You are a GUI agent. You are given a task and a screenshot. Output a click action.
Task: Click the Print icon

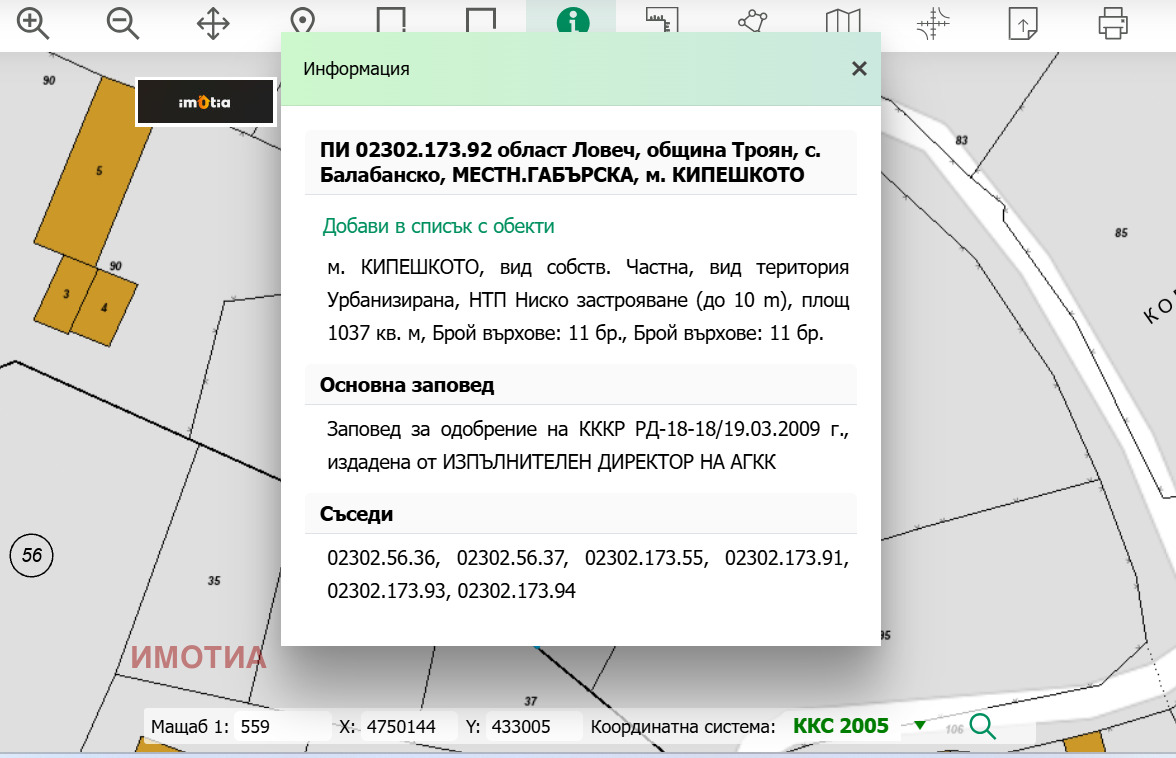point(1111,22)
